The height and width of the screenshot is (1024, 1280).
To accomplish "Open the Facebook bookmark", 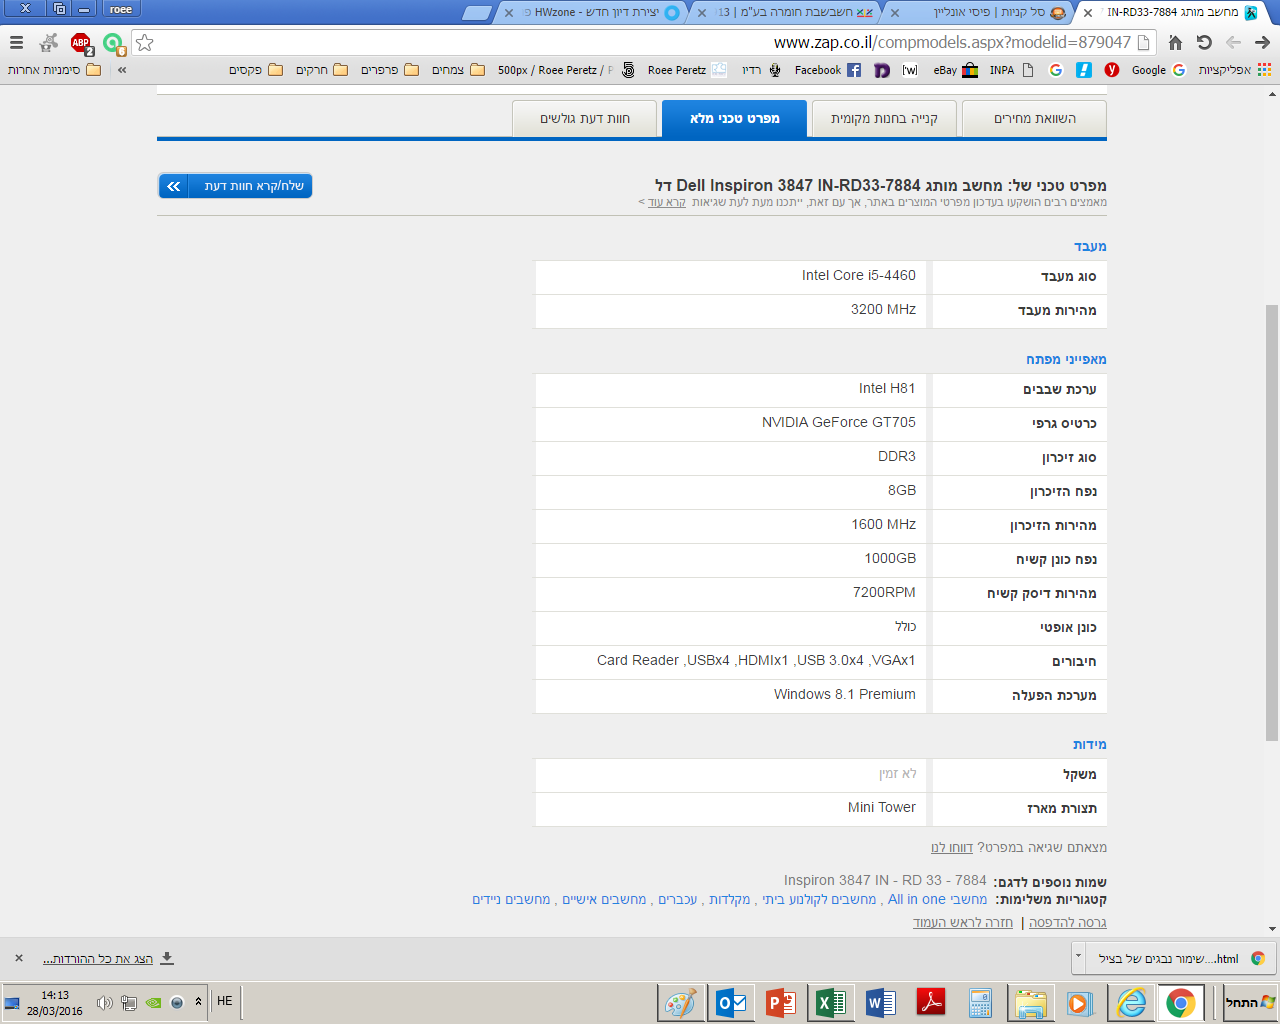I will pos(827,70).
